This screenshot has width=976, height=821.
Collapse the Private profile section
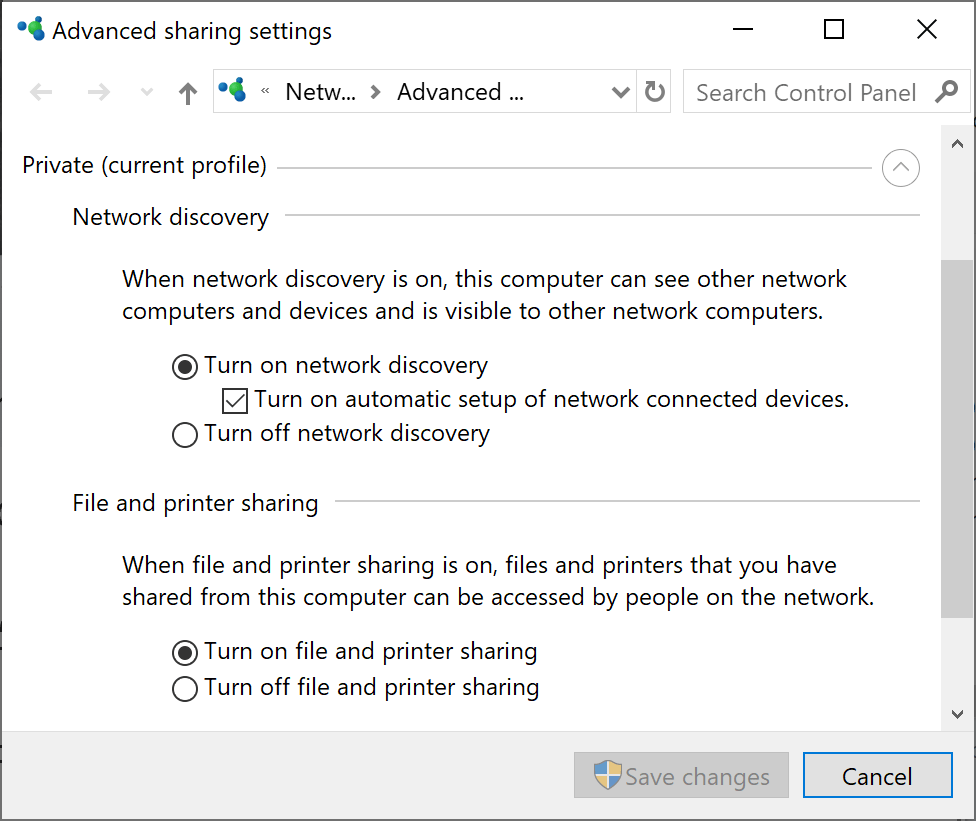click(900, 168)
